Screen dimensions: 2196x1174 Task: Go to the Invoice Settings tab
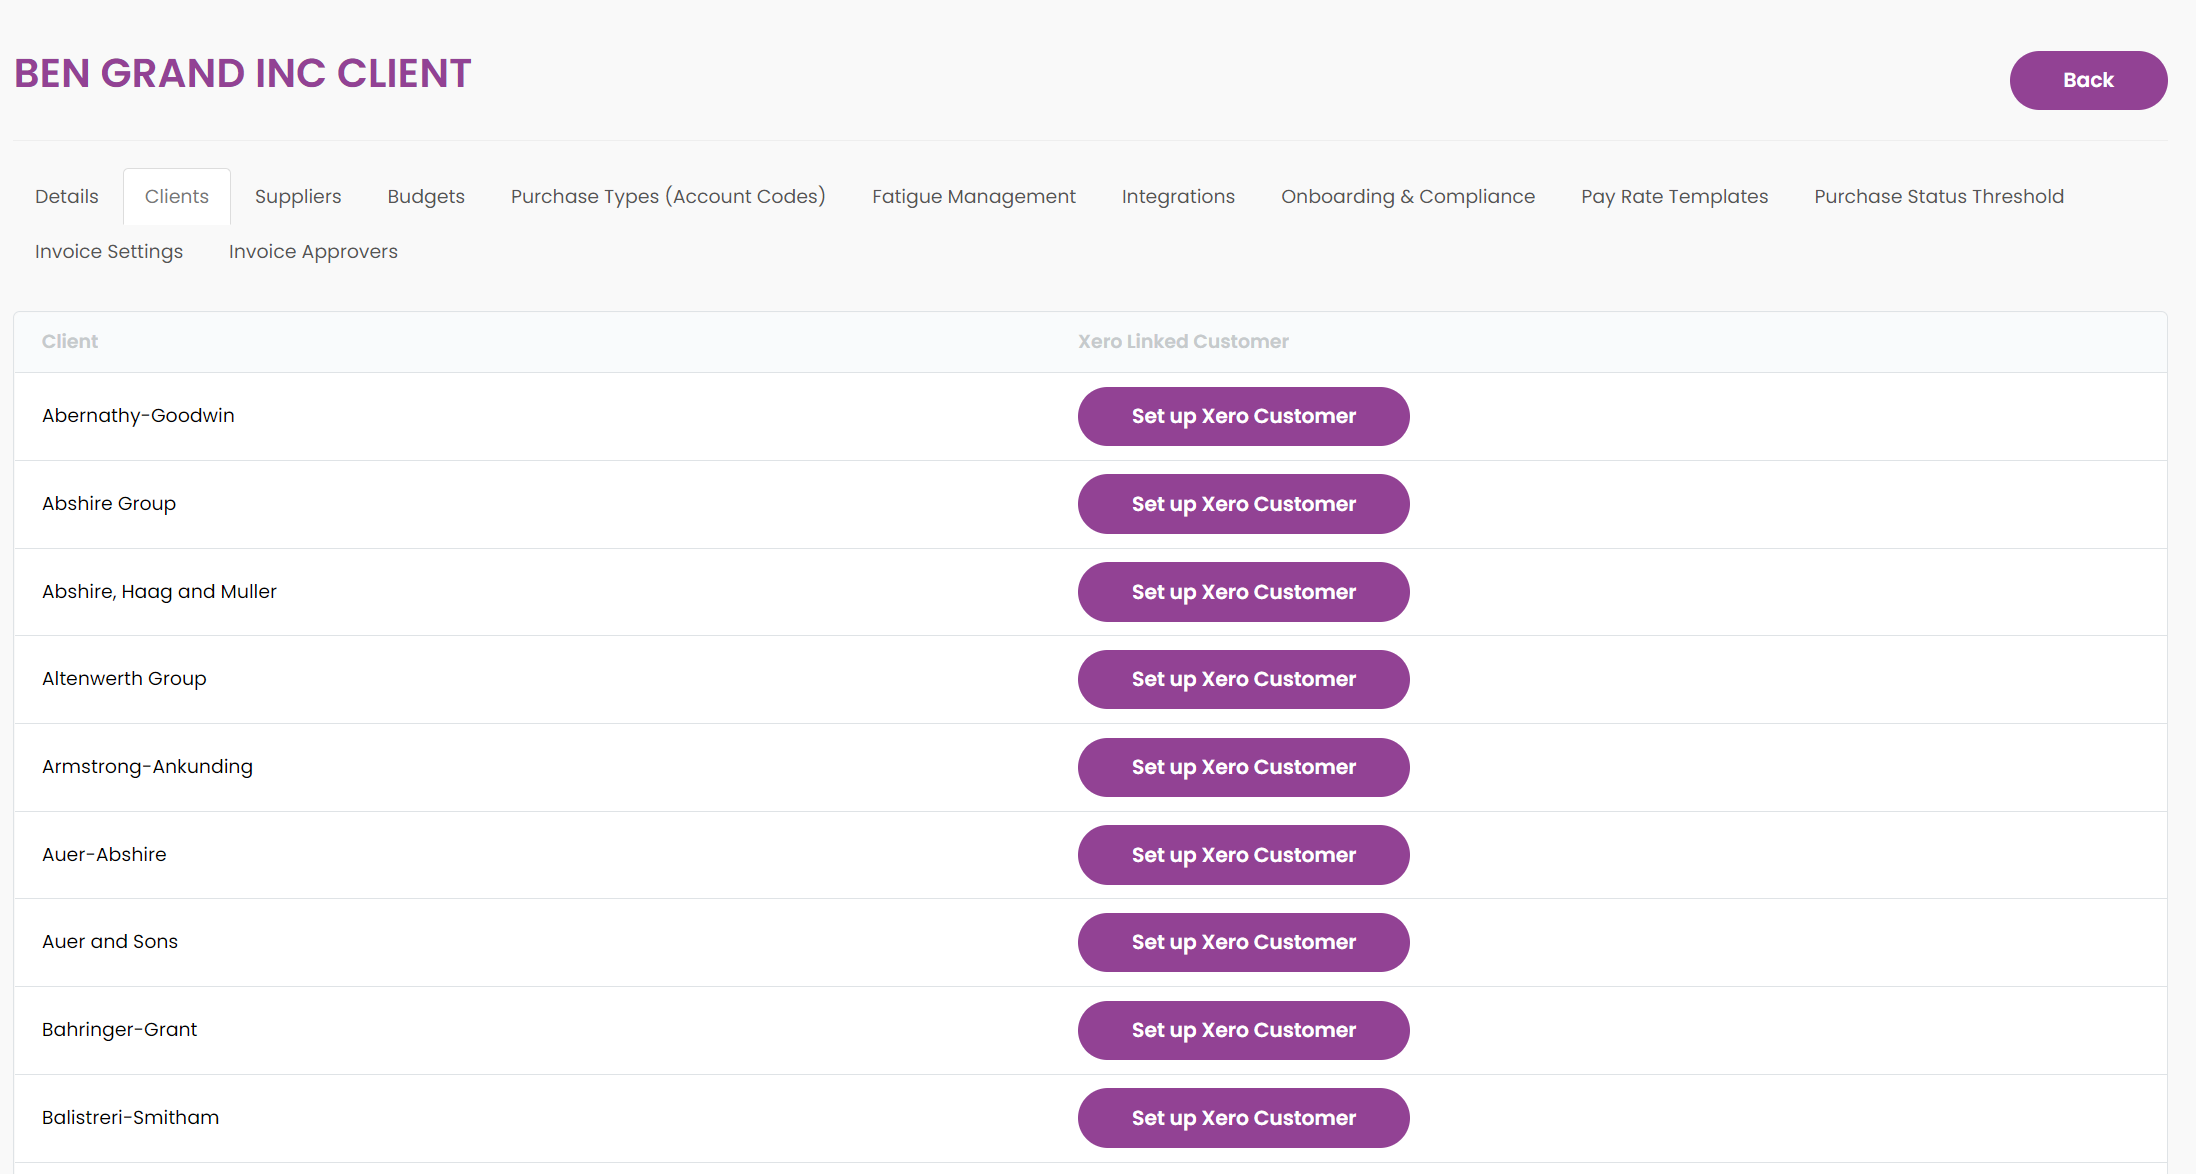109,251
